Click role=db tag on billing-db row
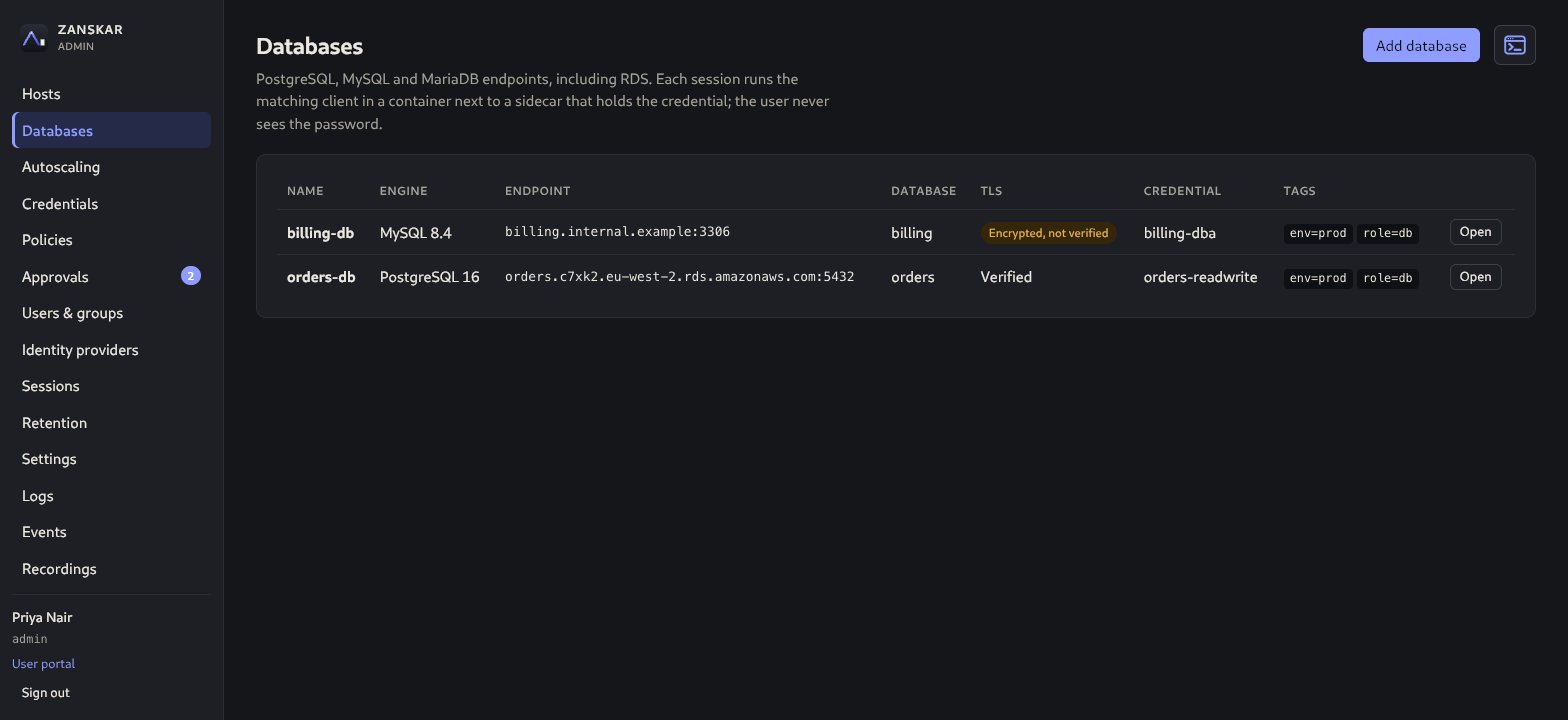The width and height of the screenshot is (1568, 720). tap(1388, 233)
